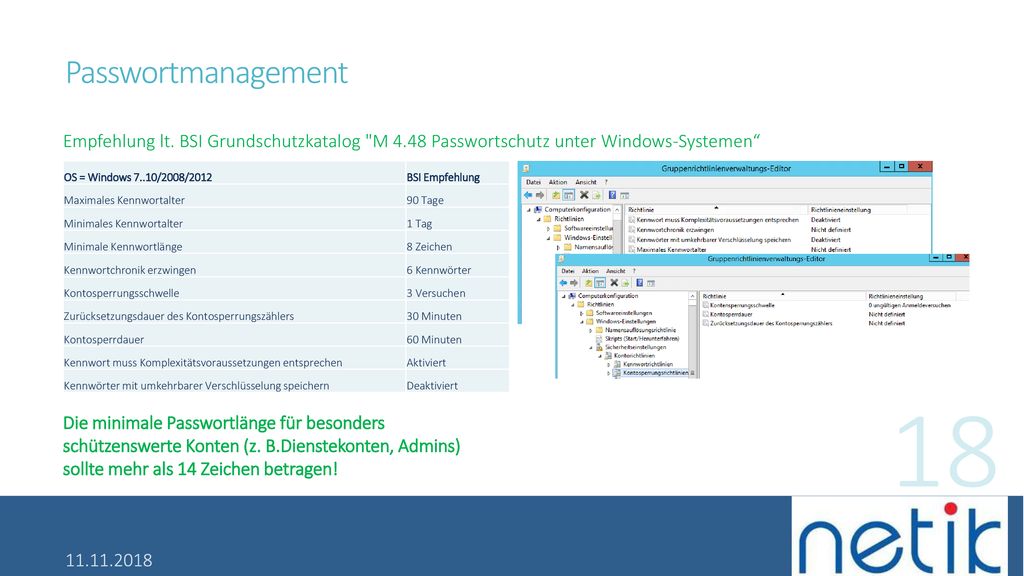Click the date 11.11.2018 in footer
Viewport: 1024px width, 576px height.
coord(108,560)
